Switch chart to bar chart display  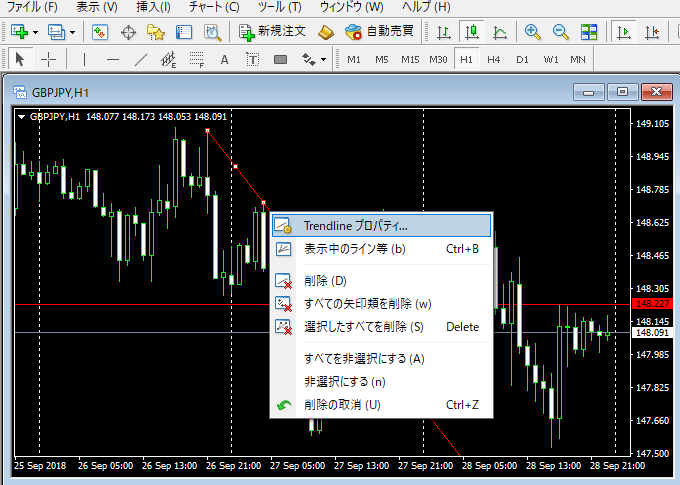click(x=442, y=33)
